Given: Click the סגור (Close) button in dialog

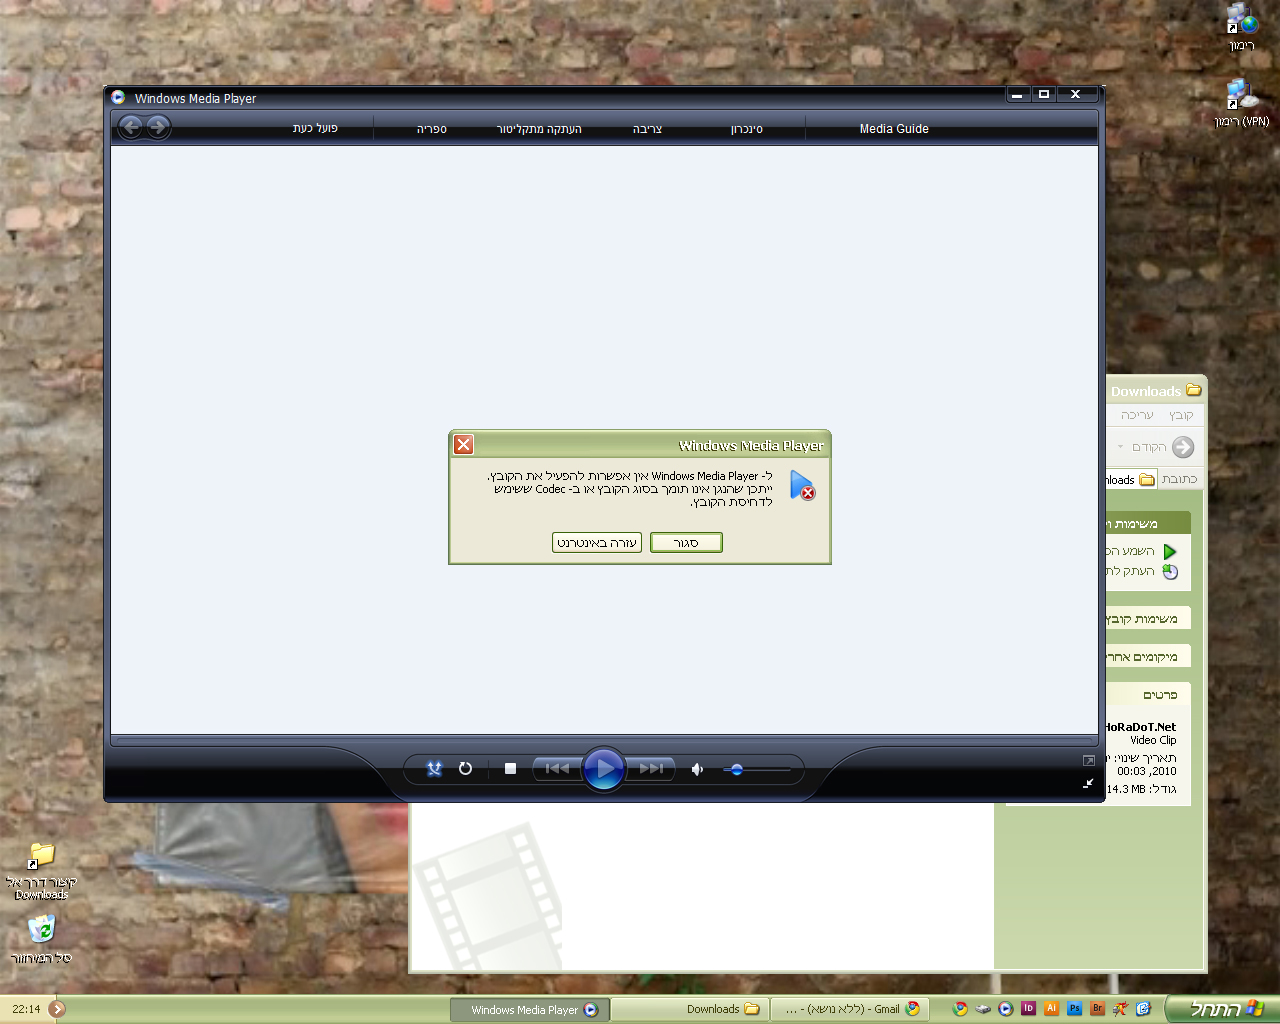Looking at the screenshot, I should [686, 543].
